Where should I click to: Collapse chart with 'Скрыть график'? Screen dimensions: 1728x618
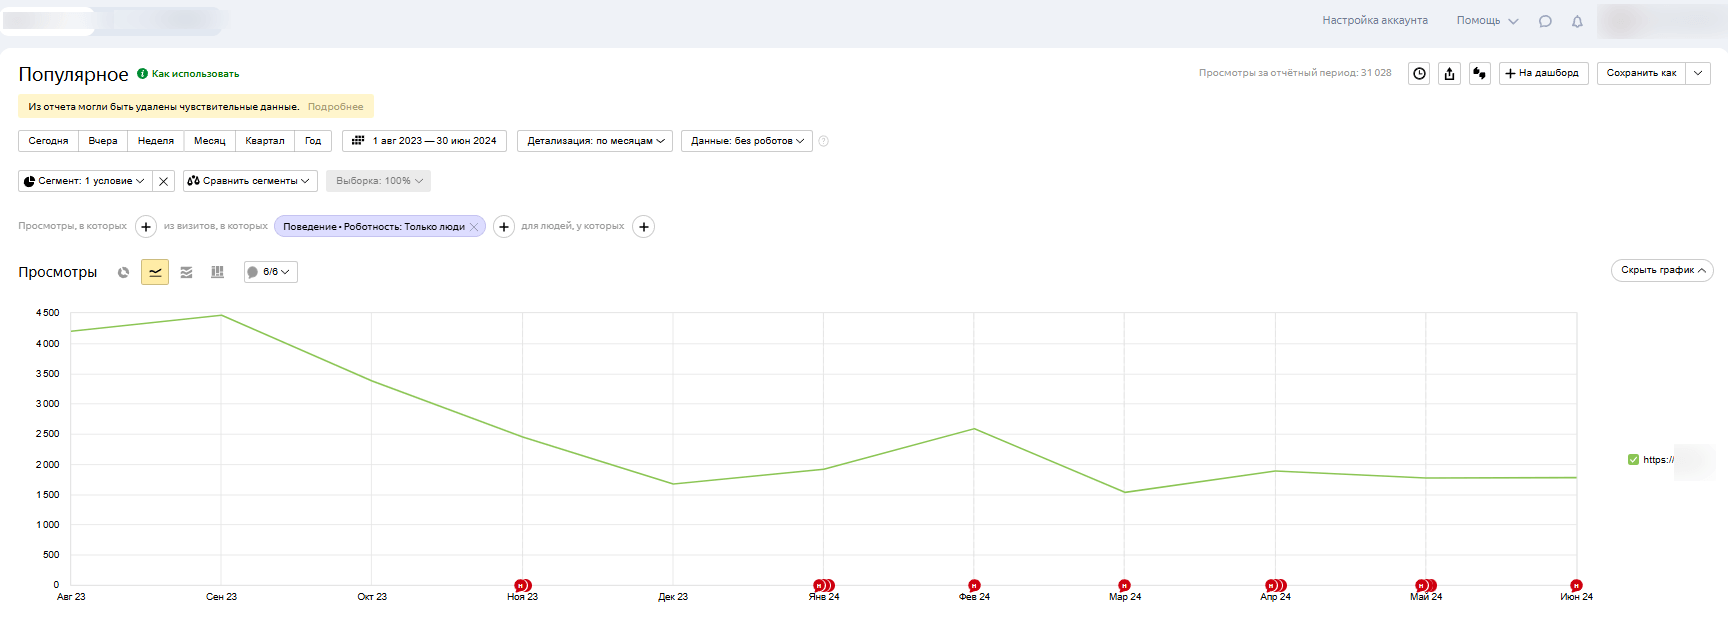1662,270
